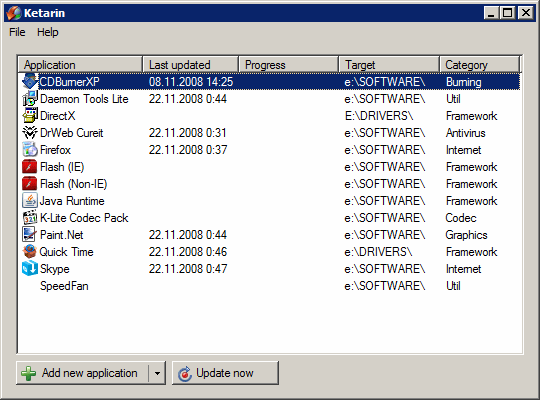
Task: Click Add new application button
Action: [x=82, y=373]
